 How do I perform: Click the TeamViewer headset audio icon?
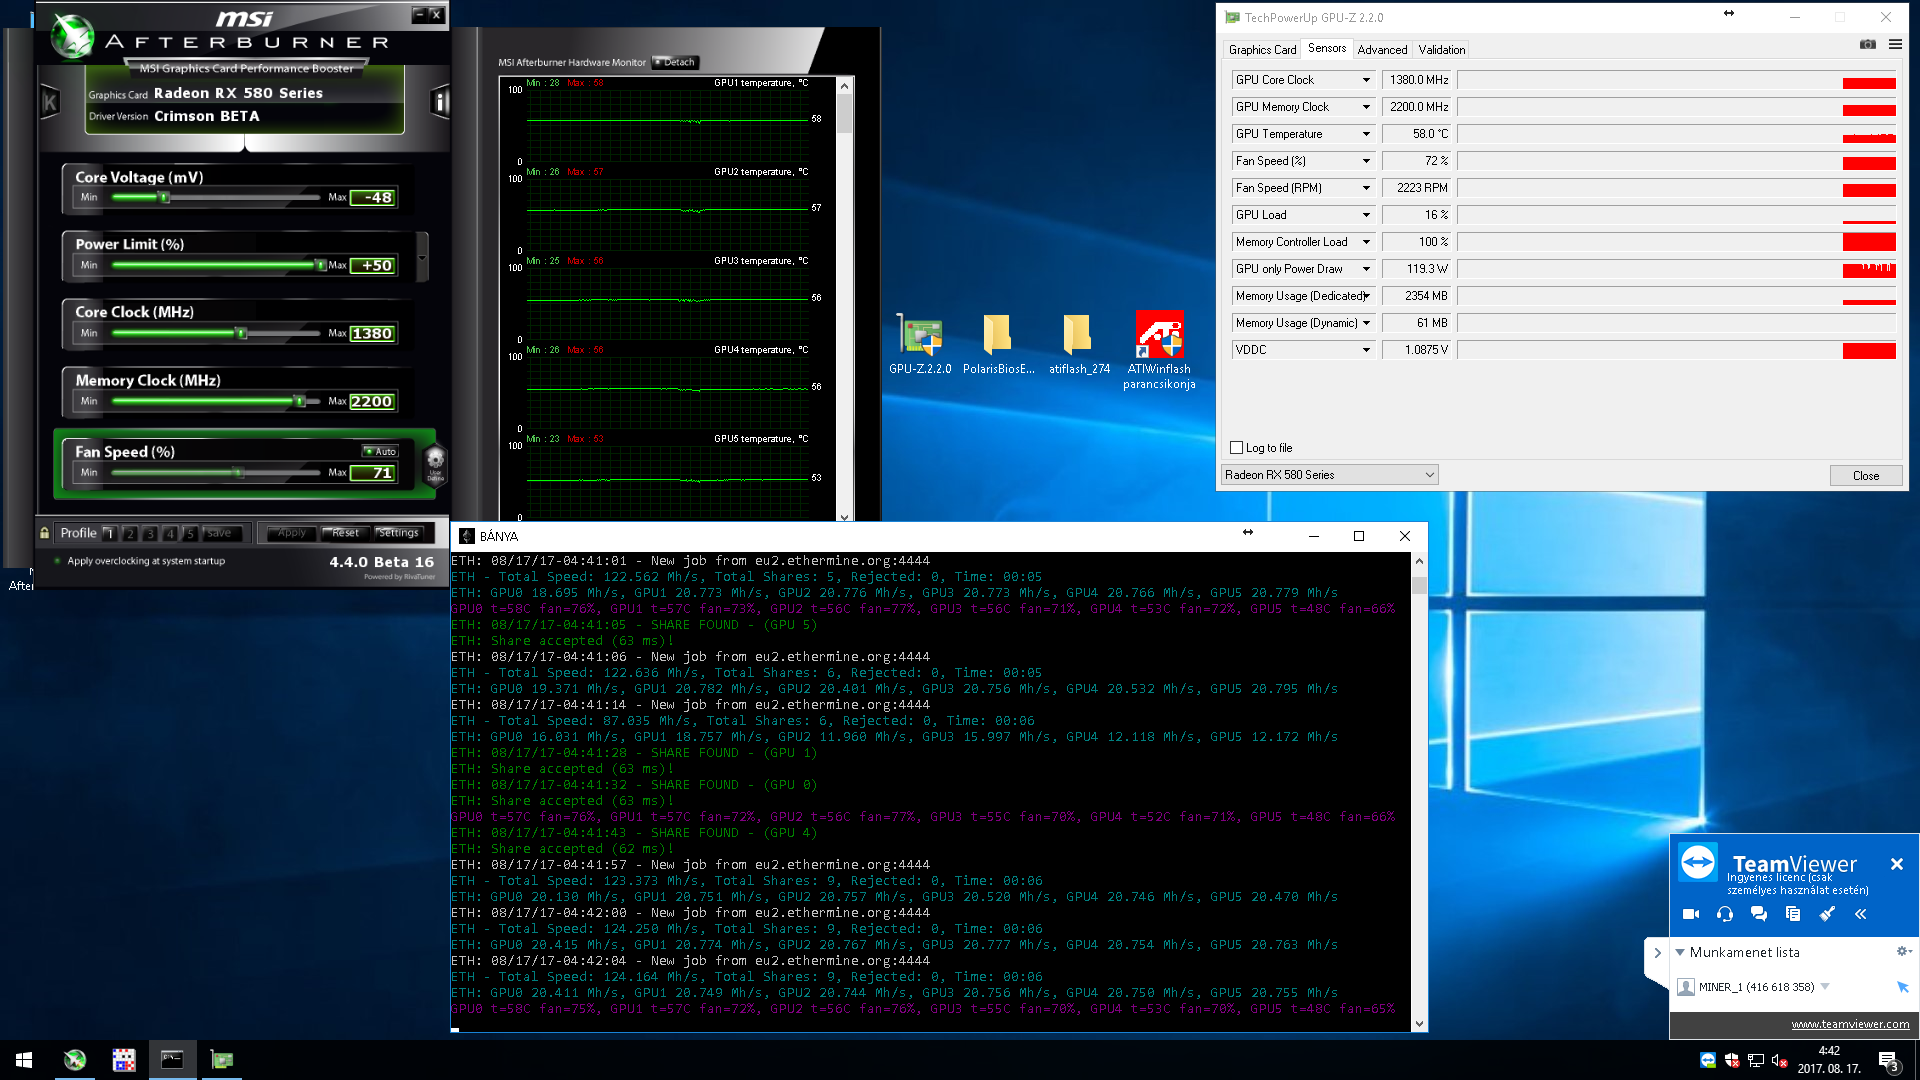coord(1725,914)
